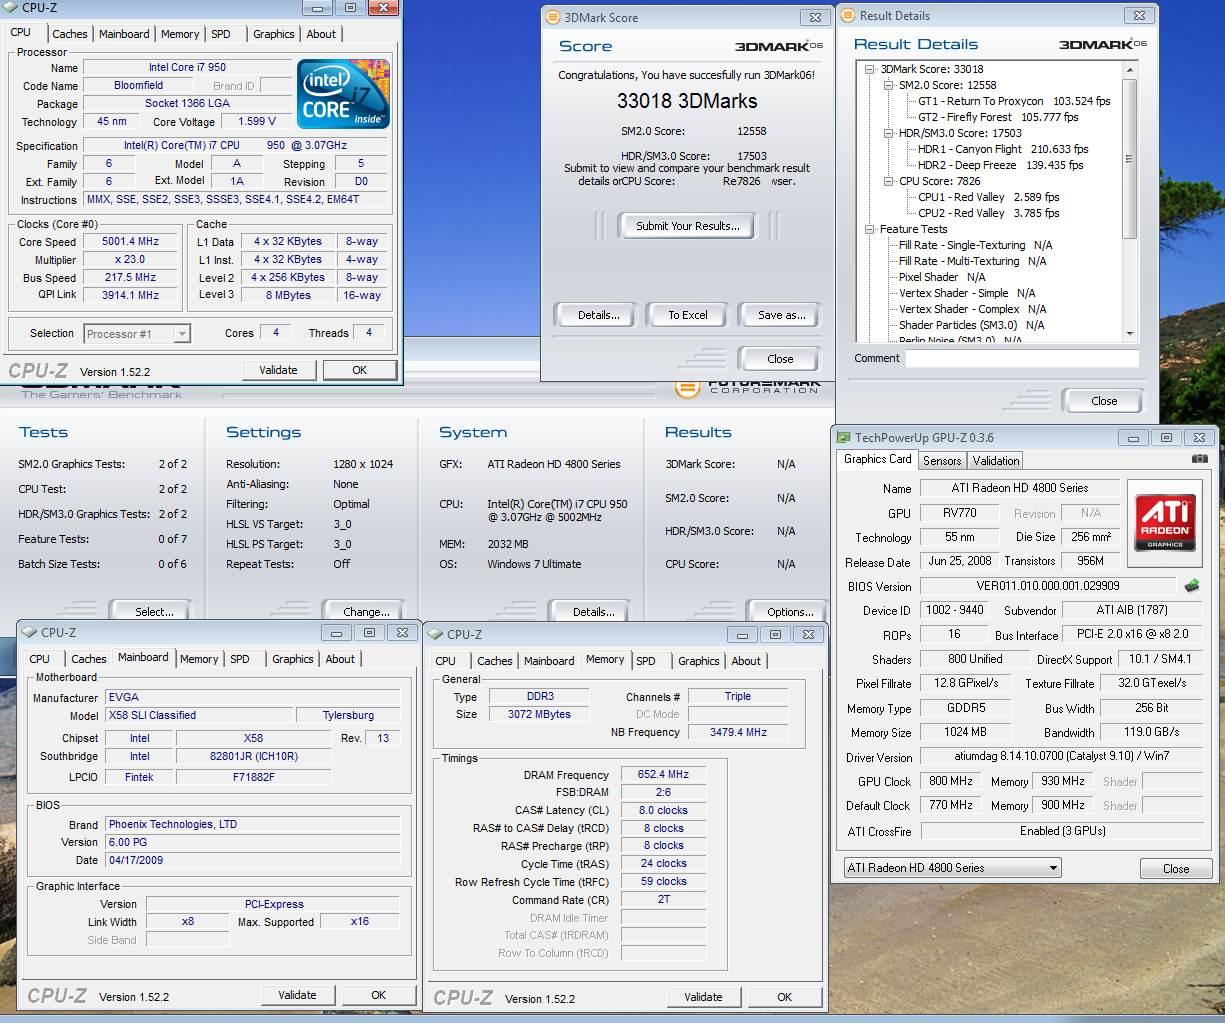This screenshot has width=1225, height=1023.
Task: Collapse the 3DMark Score tree node
Action: [x=870, y=69]
